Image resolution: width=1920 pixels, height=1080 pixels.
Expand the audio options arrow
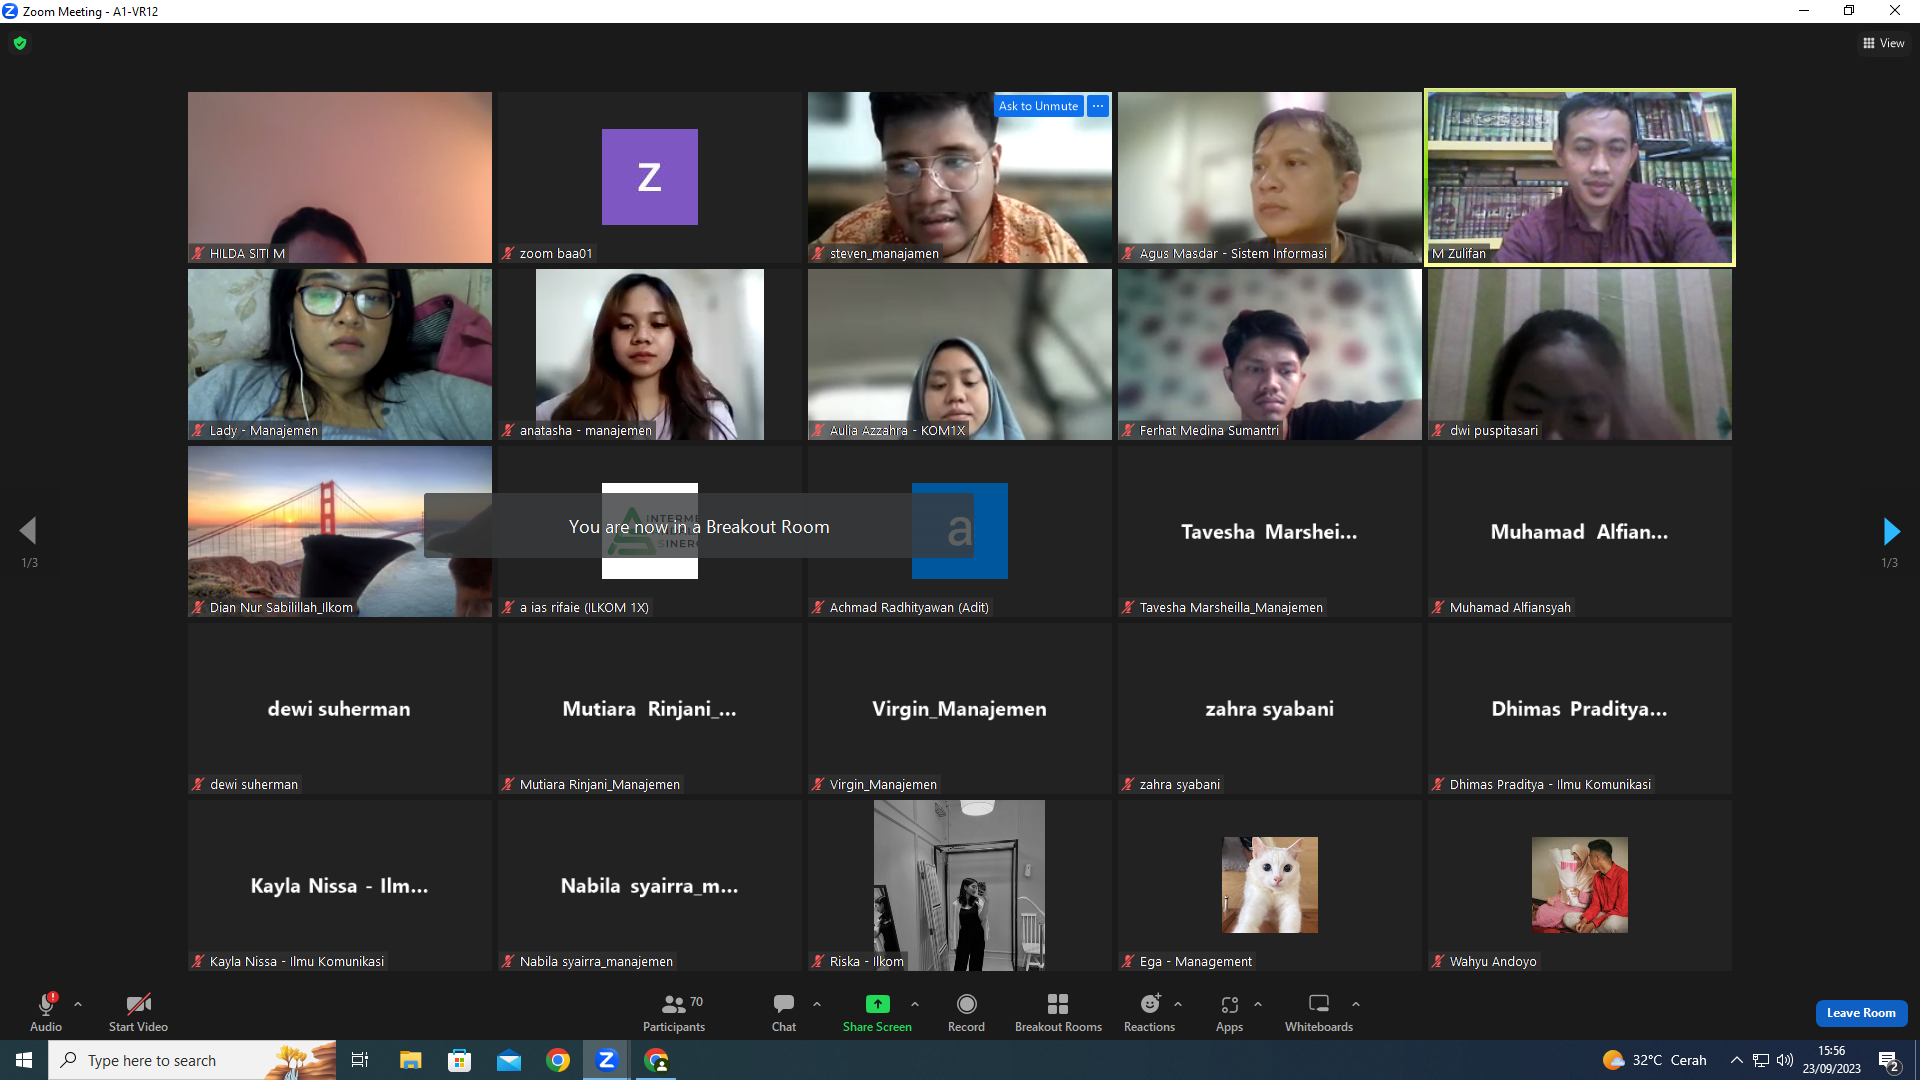78,1004
